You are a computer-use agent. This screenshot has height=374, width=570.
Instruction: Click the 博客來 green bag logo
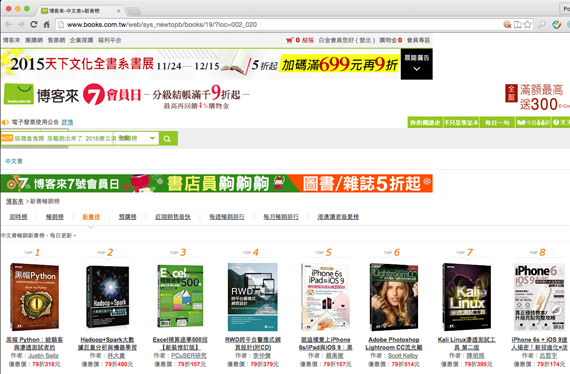pos(19,94)
